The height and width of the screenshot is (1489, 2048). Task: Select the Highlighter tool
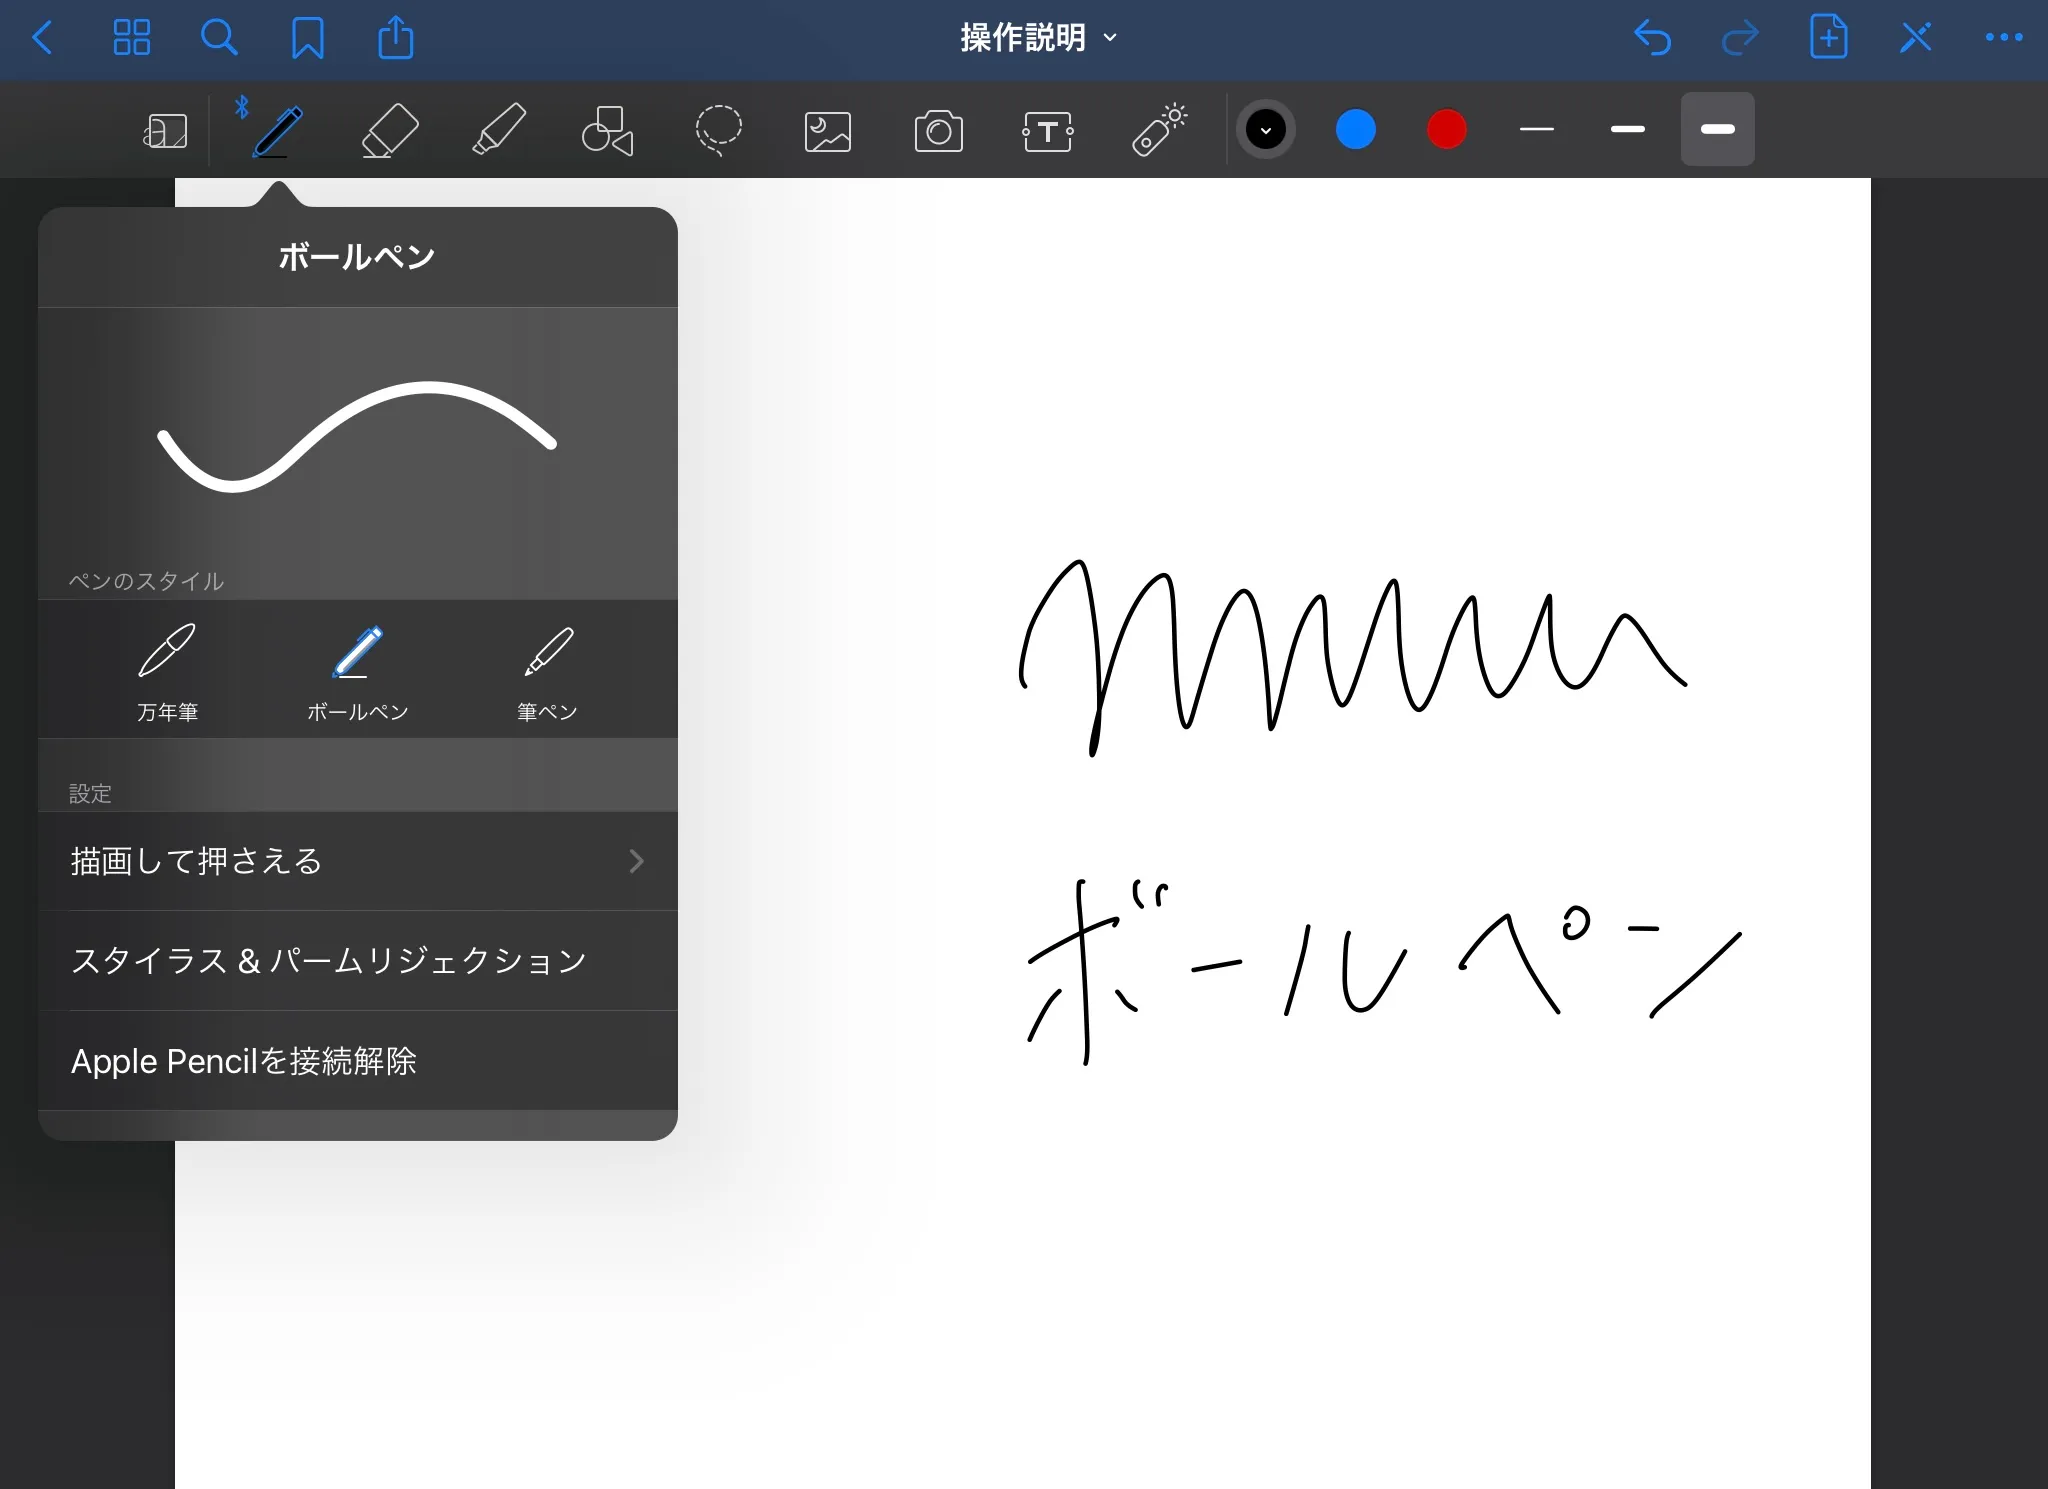coord(499,130)
